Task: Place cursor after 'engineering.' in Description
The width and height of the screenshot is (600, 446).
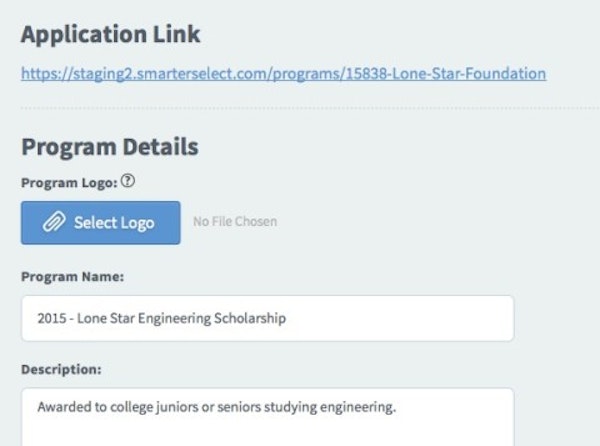Action: tap(399, 407)
